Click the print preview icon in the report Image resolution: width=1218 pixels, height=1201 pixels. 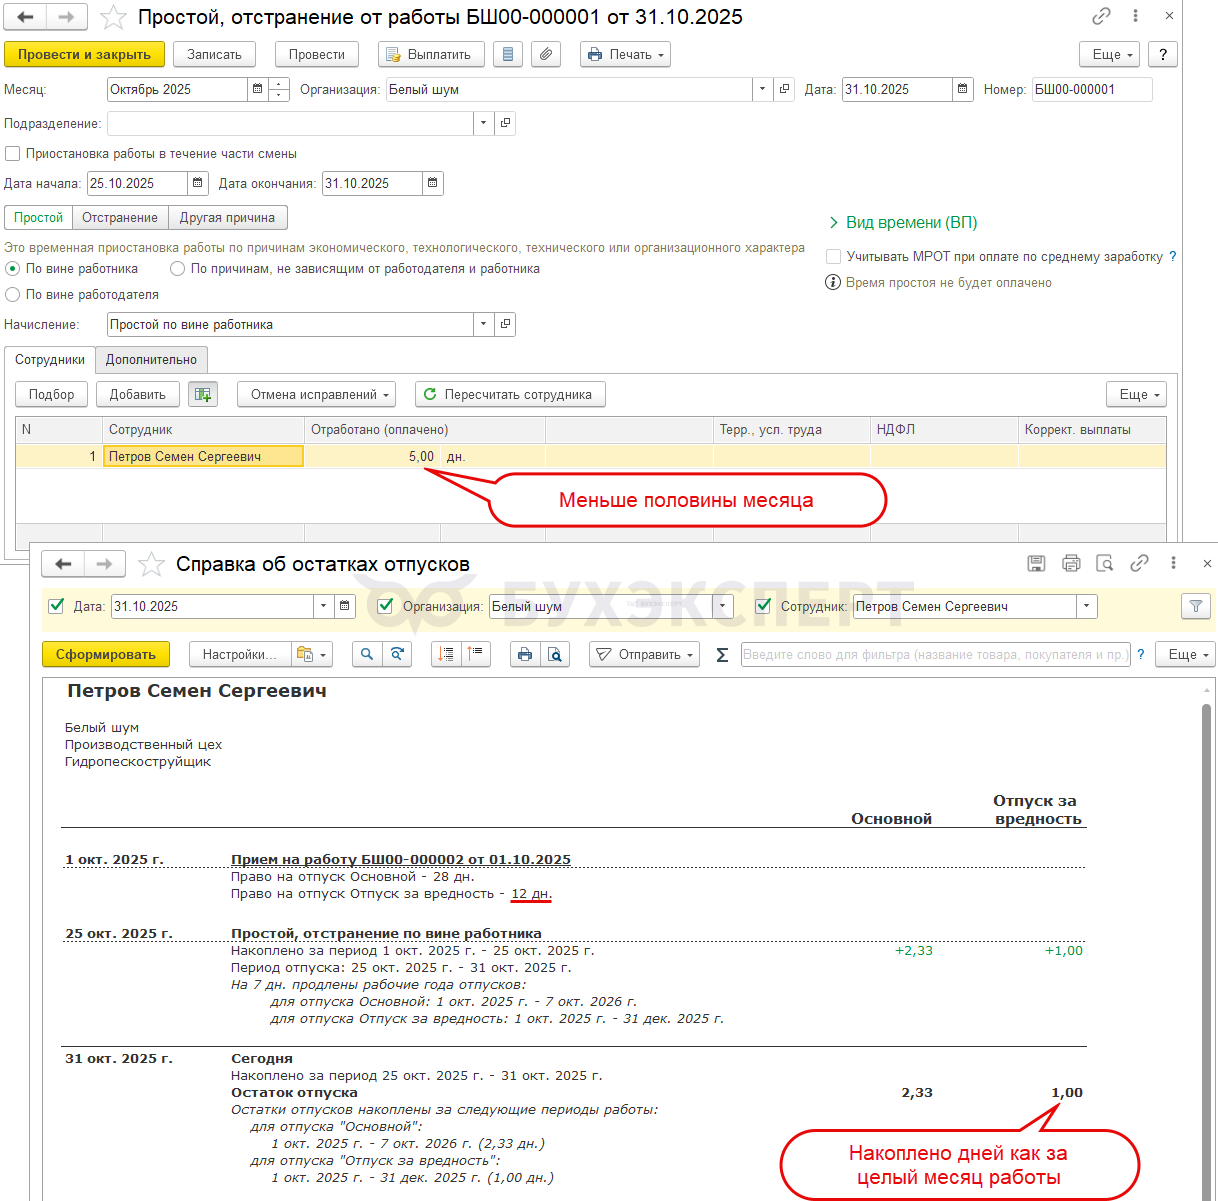(x=554, y=654)
